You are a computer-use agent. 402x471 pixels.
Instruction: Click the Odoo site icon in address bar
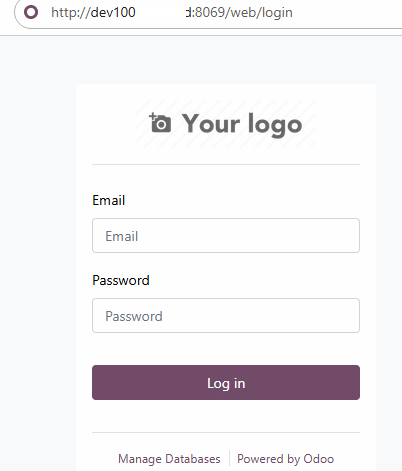click(31, 12)
